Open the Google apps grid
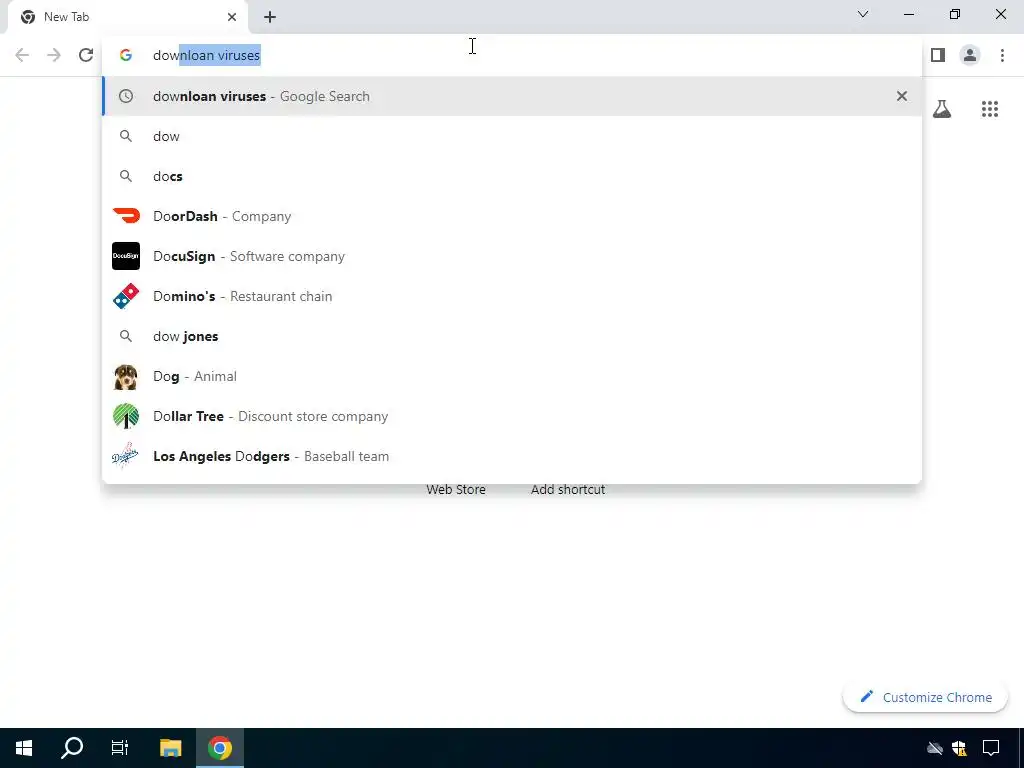 990,109
